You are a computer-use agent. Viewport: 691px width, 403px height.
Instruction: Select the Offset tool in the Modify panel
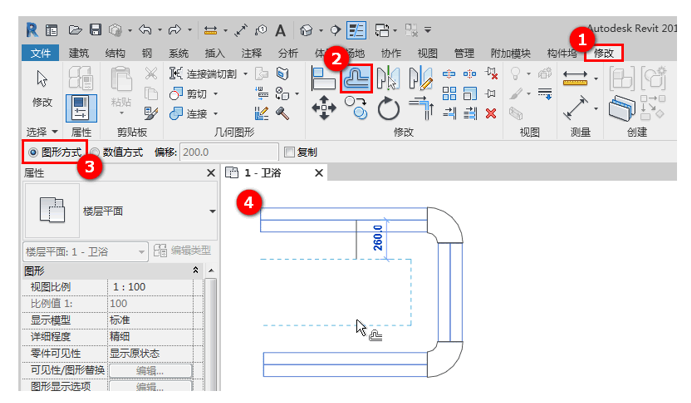(356, 79)
